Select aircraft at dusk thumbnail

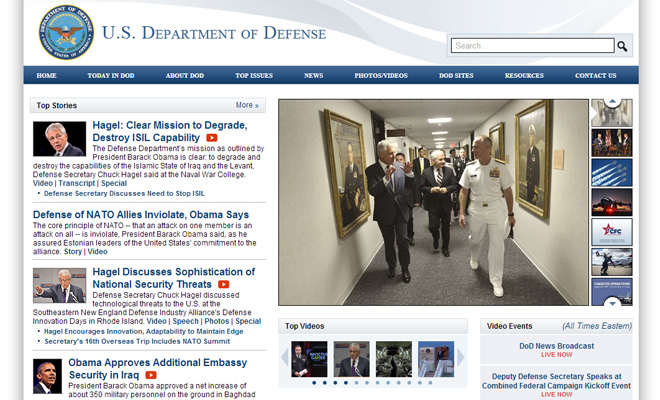[612, 202]
